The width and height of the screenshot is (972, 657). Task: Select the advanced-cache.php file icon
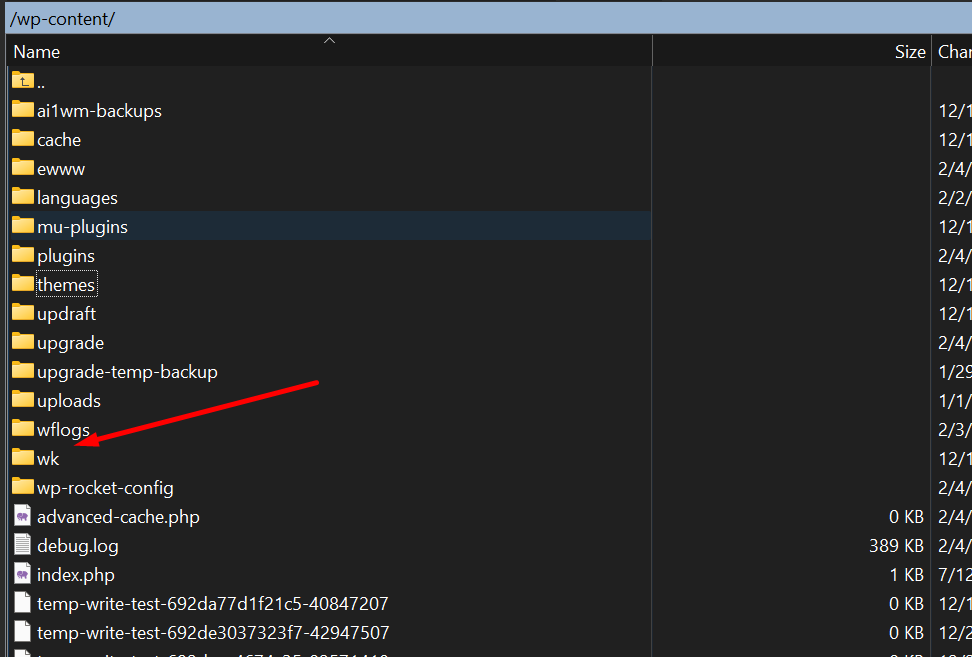click(23, 517)
